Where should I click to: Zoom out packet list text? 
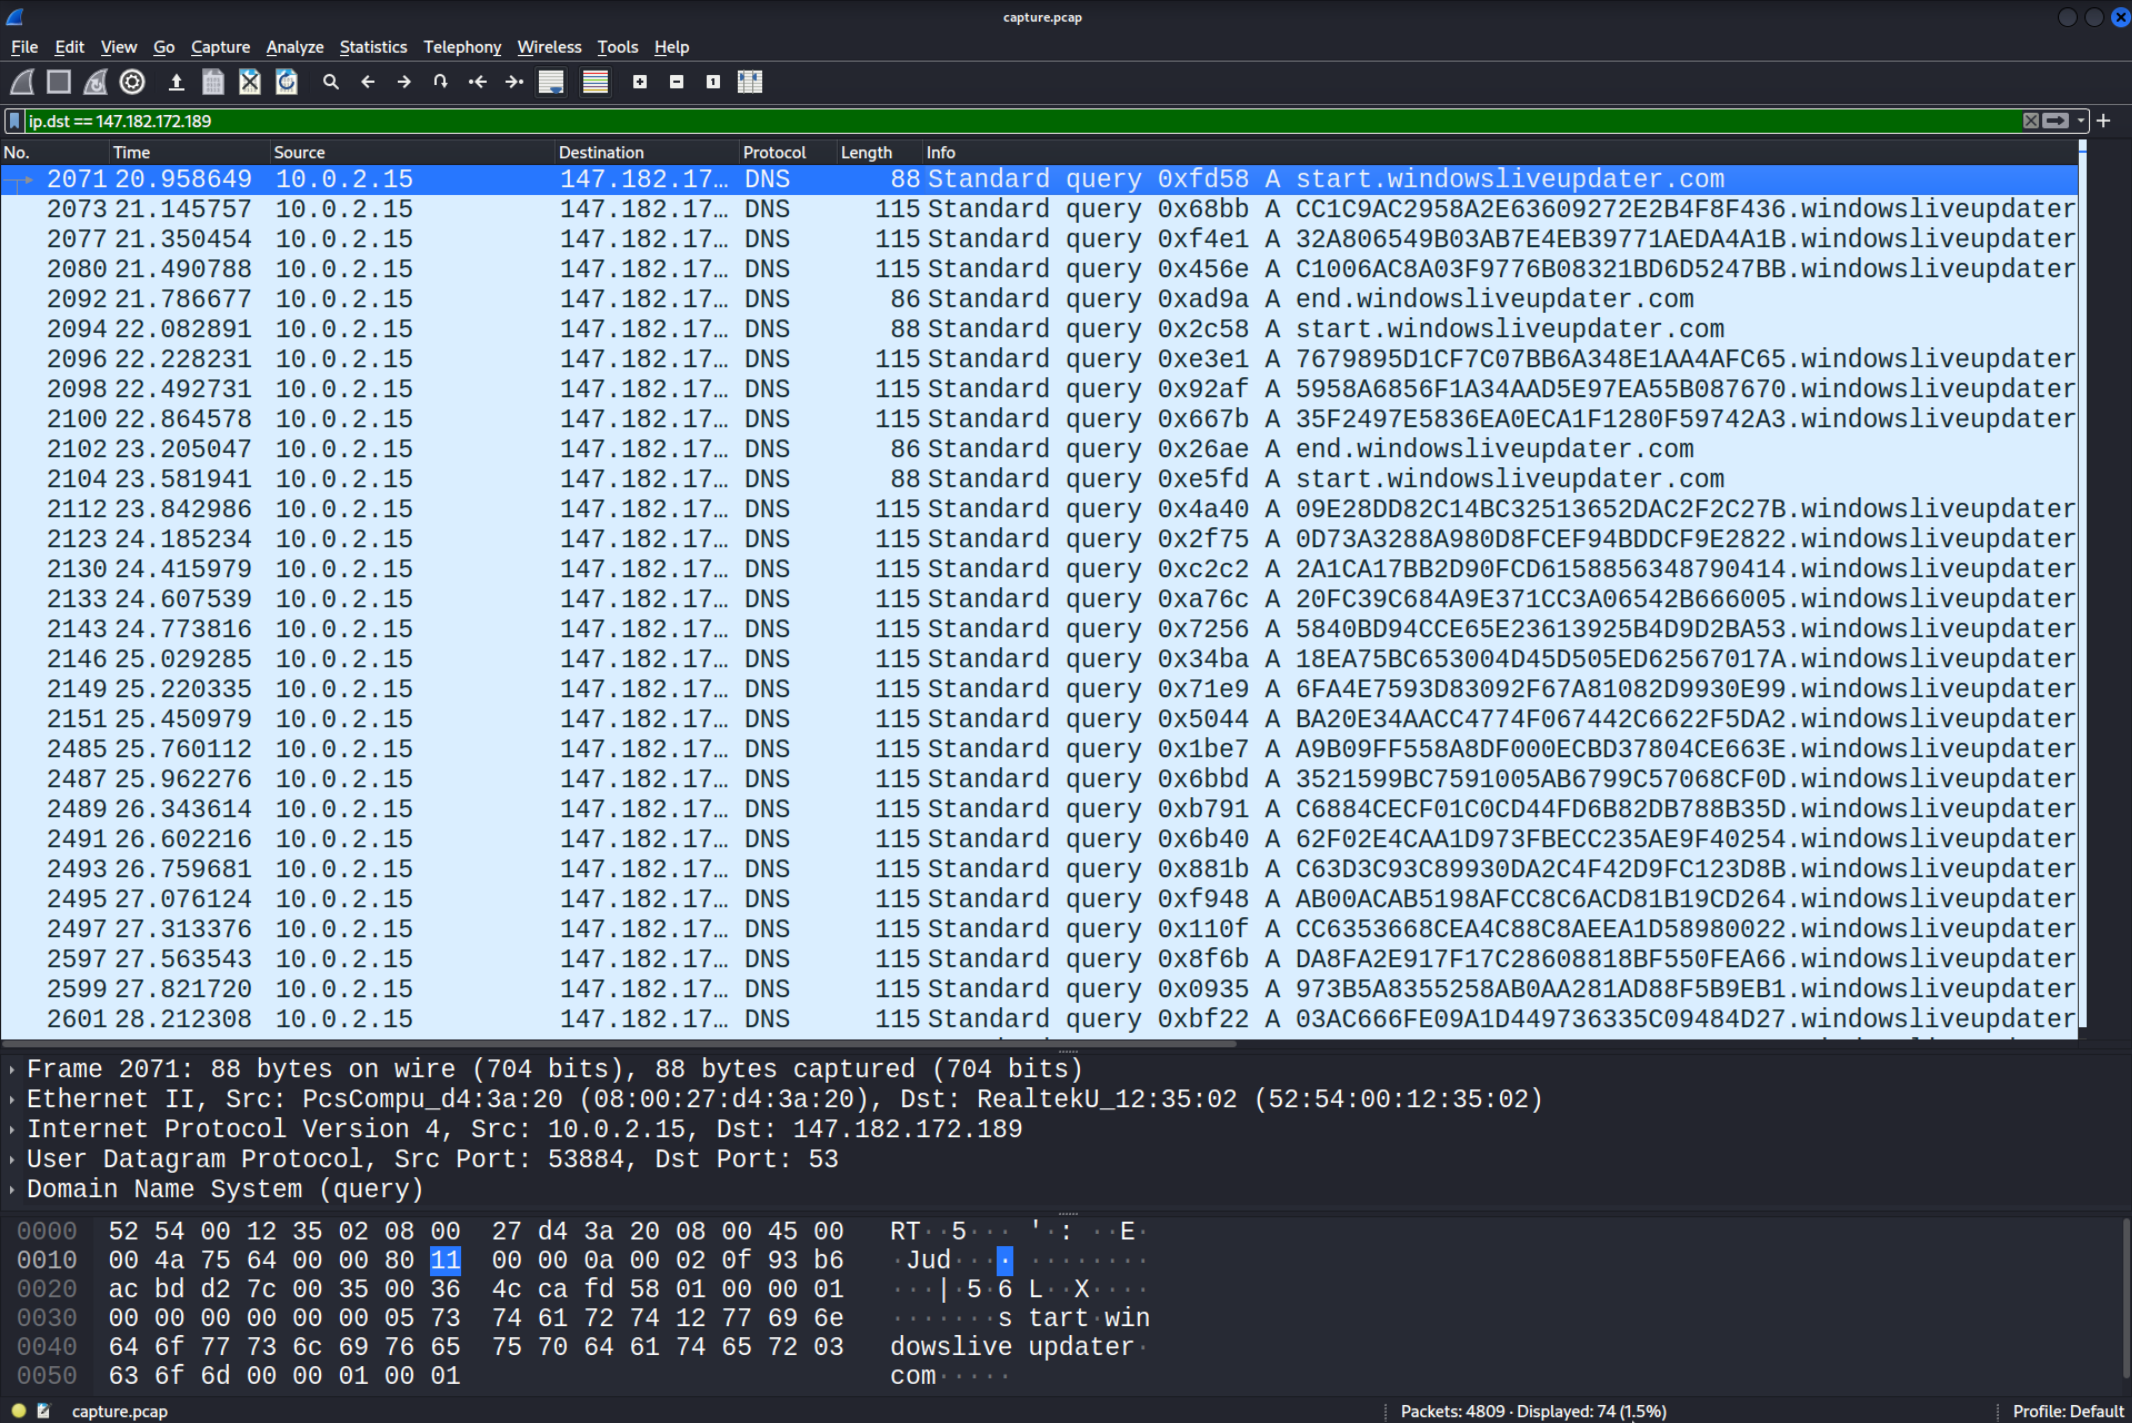point(677,82)
